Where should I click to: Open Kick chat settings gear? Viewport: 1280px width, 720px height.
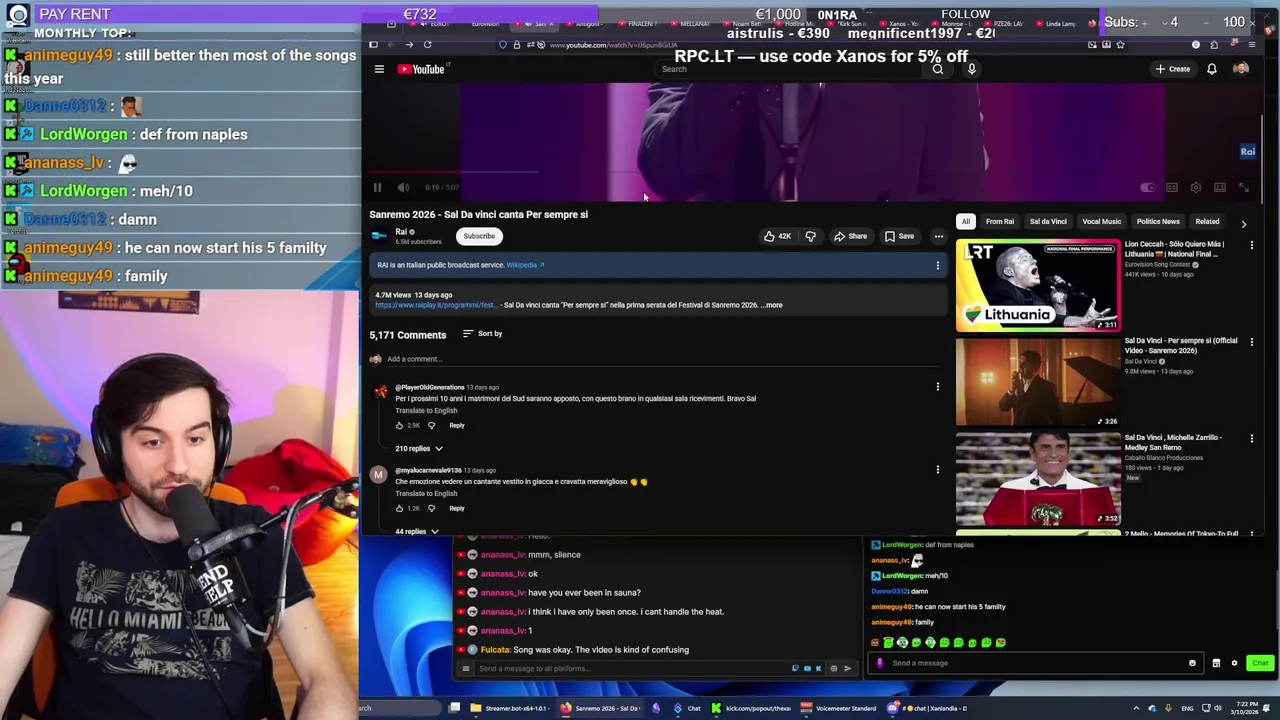1234,663
